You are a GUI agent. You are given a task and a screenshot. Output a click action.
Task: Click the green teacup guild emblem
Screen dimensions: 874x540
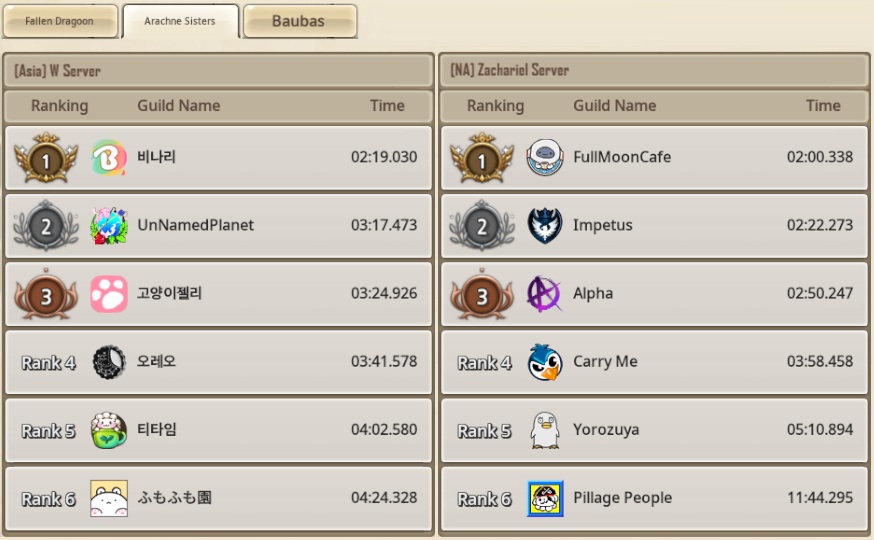pos(109,430)
